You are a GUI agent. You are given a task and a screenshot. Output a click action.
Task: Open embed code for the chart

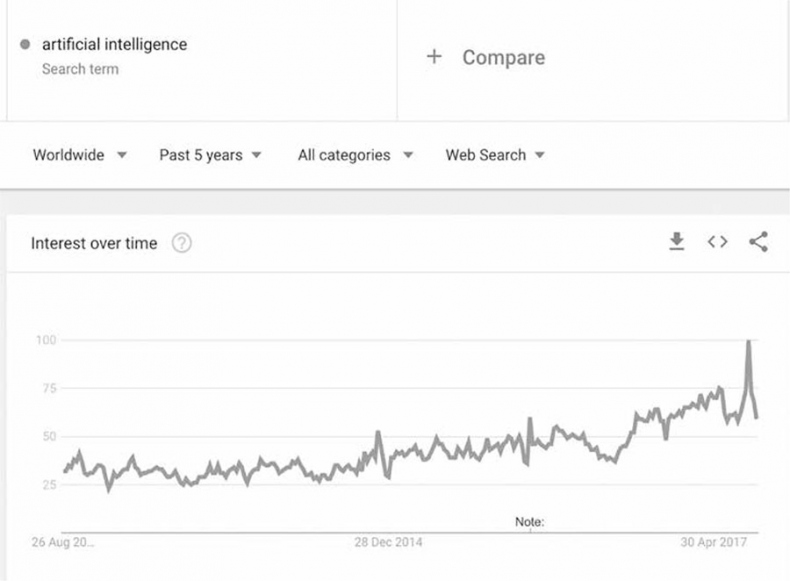pyautogui.click(x=717, y=241)
